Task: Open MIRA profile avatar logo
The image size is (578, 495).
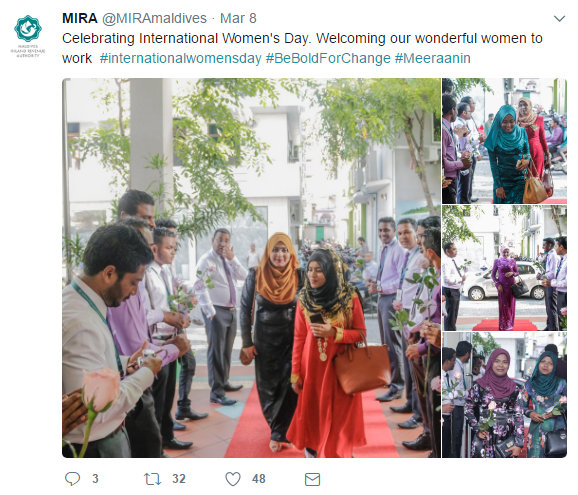Action: tap(28, 36)
